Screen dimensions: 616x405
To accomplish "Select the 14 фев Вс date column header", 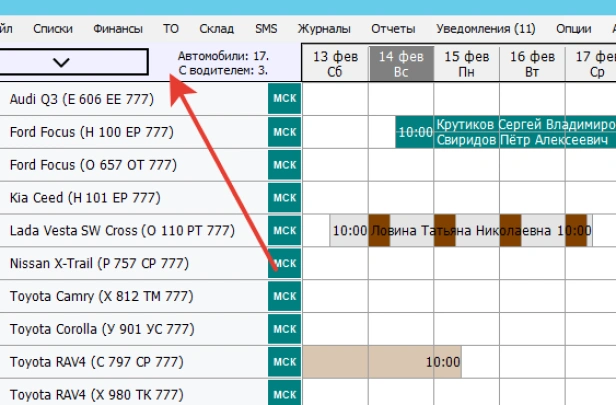I will pos(401,64).
